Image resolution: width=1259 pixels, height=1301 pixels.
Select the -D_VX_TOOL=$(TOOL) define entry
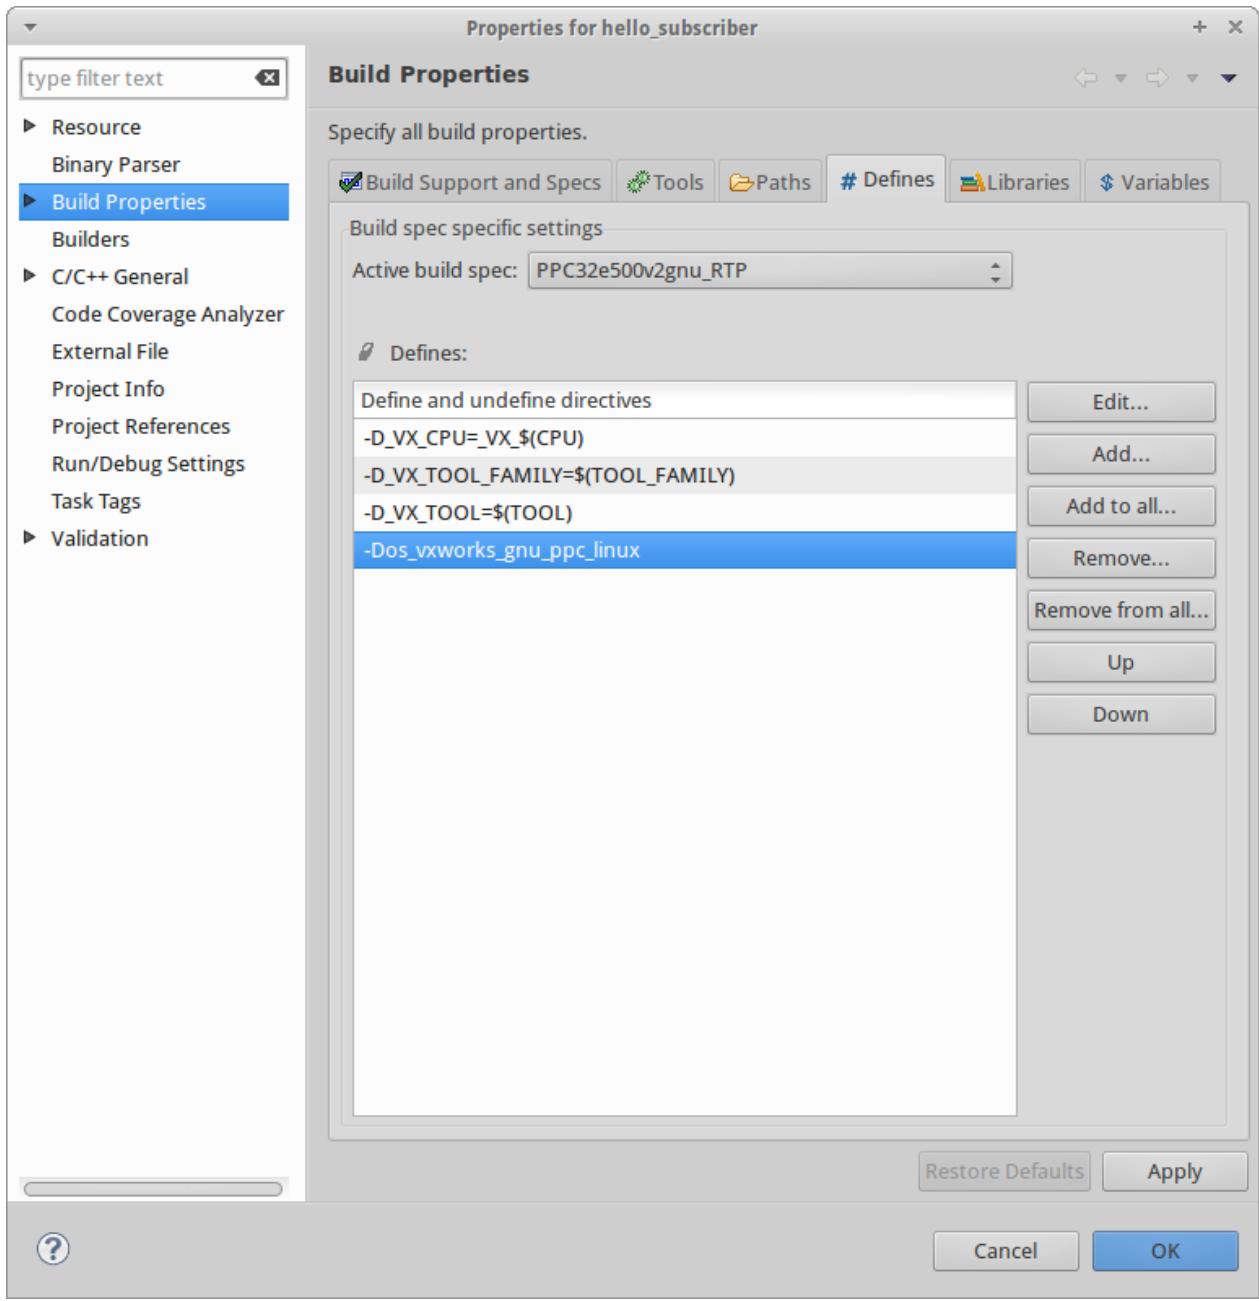[685, 513]
